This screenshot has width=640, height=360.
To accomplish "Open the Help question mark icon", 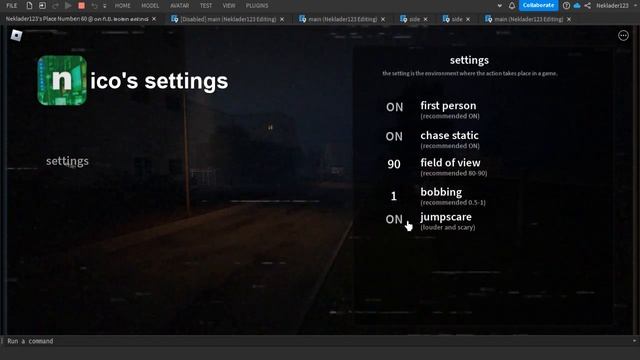I will coord(566,6).
